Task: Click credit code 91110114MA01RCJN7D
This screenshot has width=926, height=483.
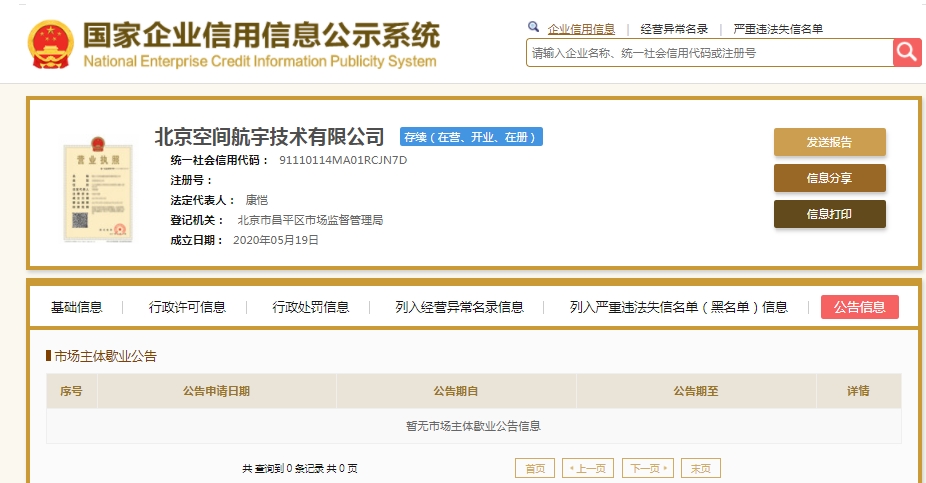Action: pos(343,160)
